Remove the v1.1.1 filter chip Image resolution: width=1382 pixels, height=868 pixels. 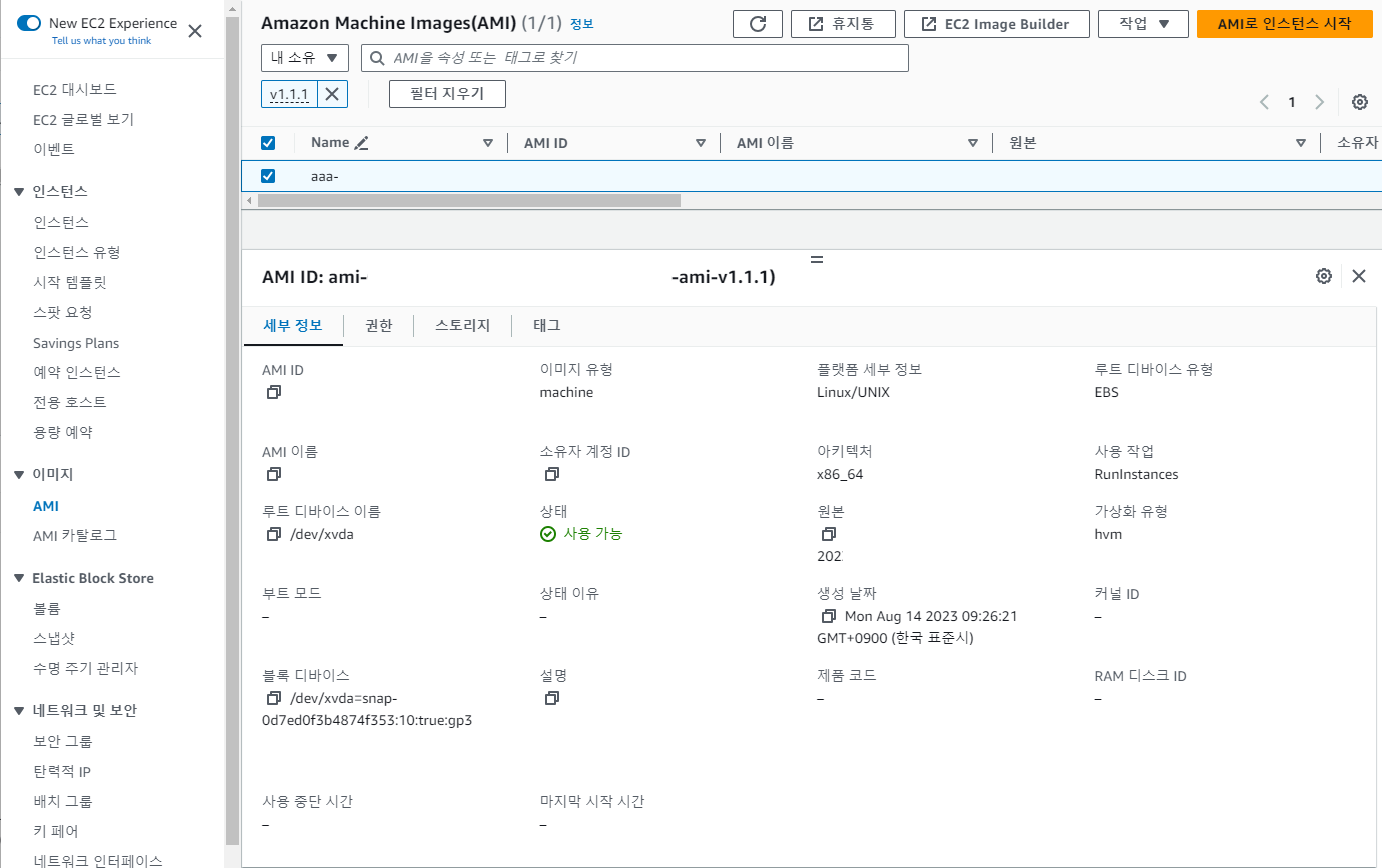coord(333,94)
